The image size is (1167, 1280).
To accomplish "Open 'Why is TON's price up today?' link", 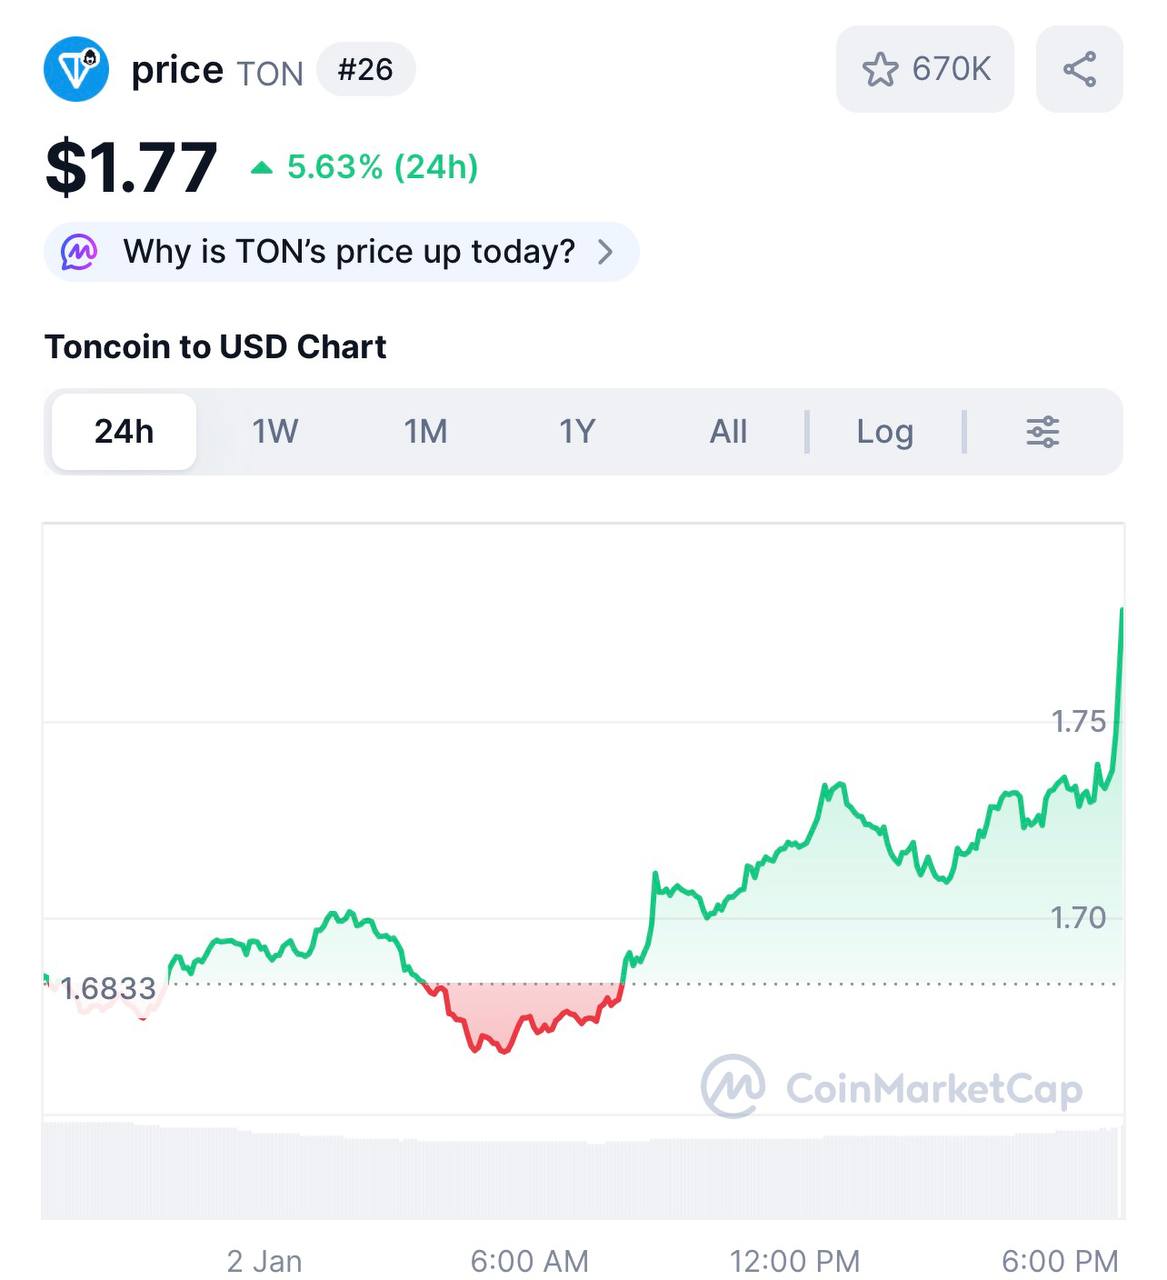I will (x=348, y=252).
